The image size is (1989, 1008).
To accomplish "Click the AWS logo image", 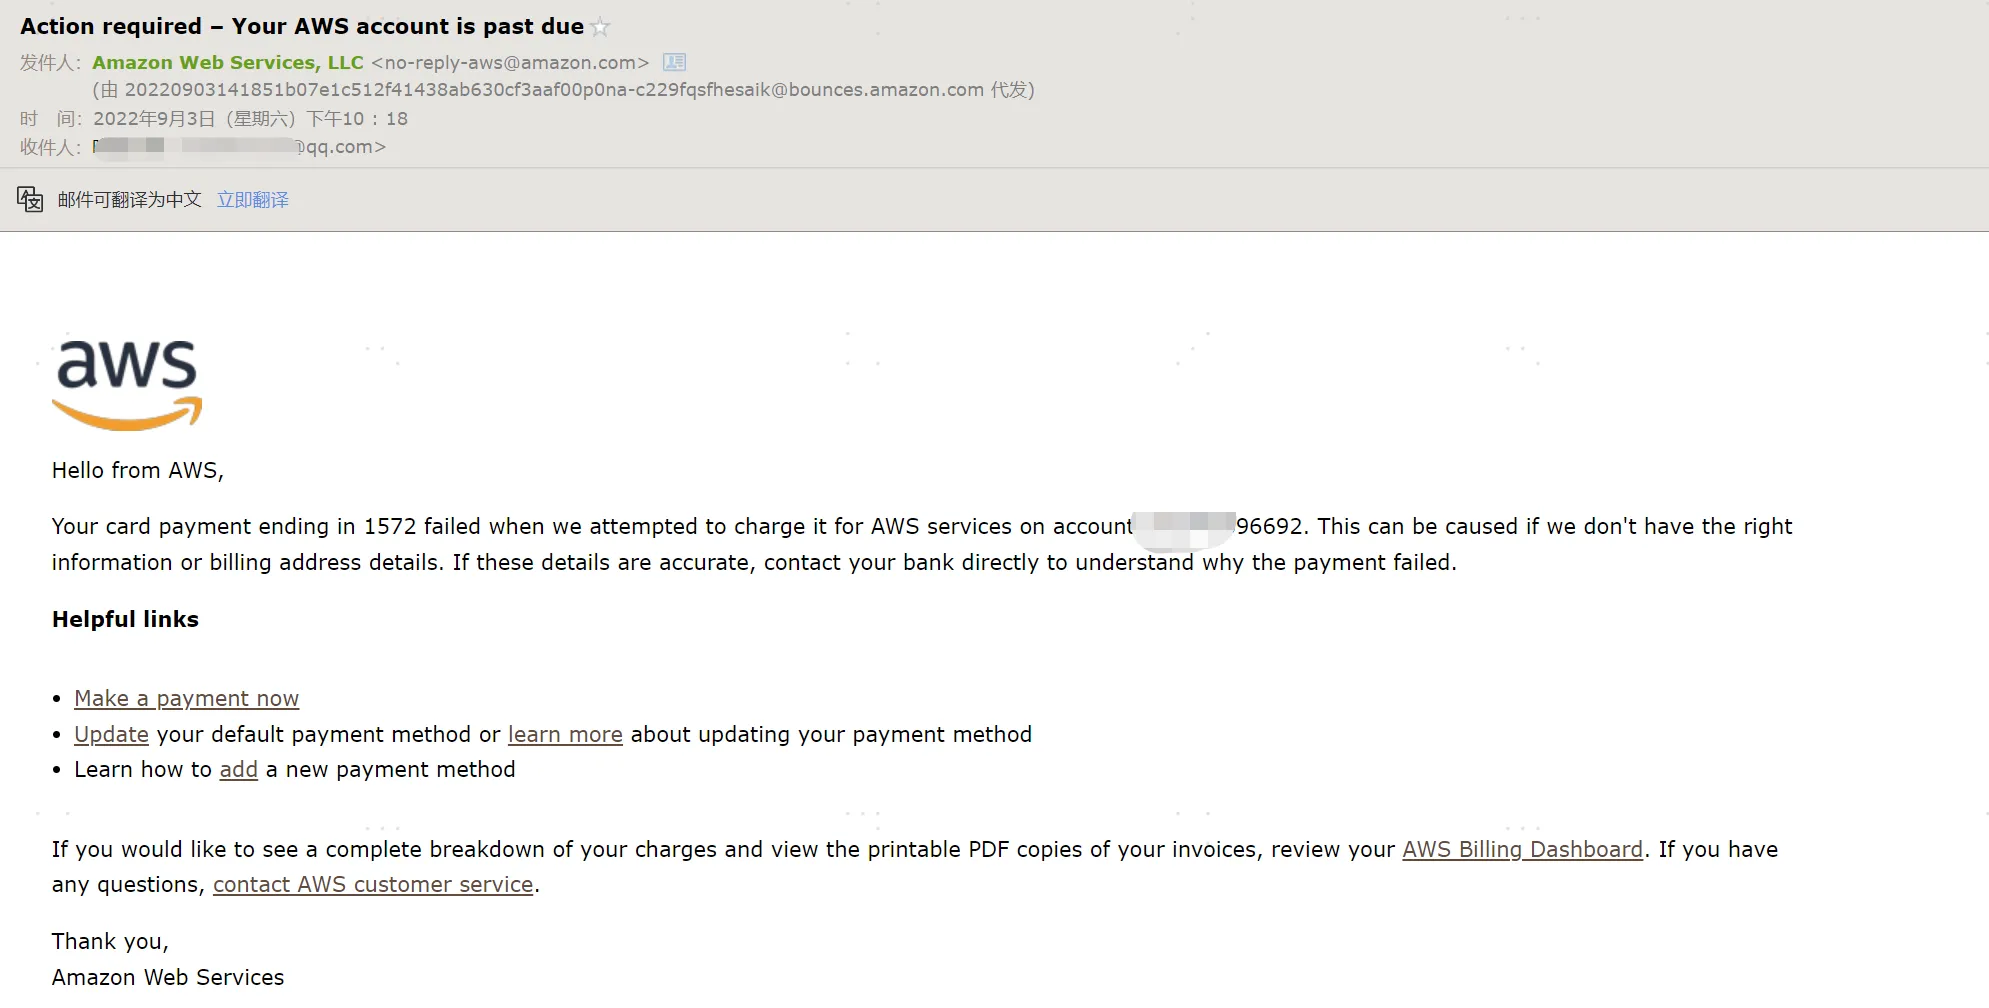I will pyautogui.click(x=127, y=385).
